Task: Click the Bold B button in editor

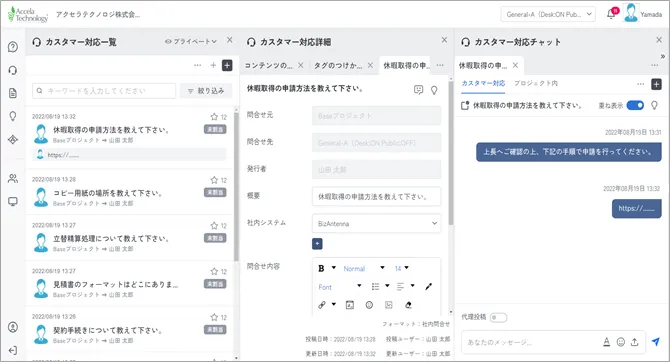Action: tap(321, 268)
